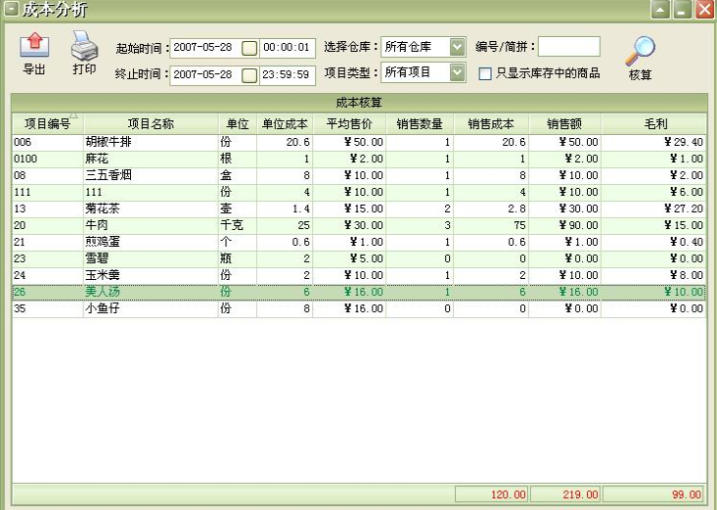717x510 pixels.
Task: Click the 终止时间 date field
Action: pos(205,75)
